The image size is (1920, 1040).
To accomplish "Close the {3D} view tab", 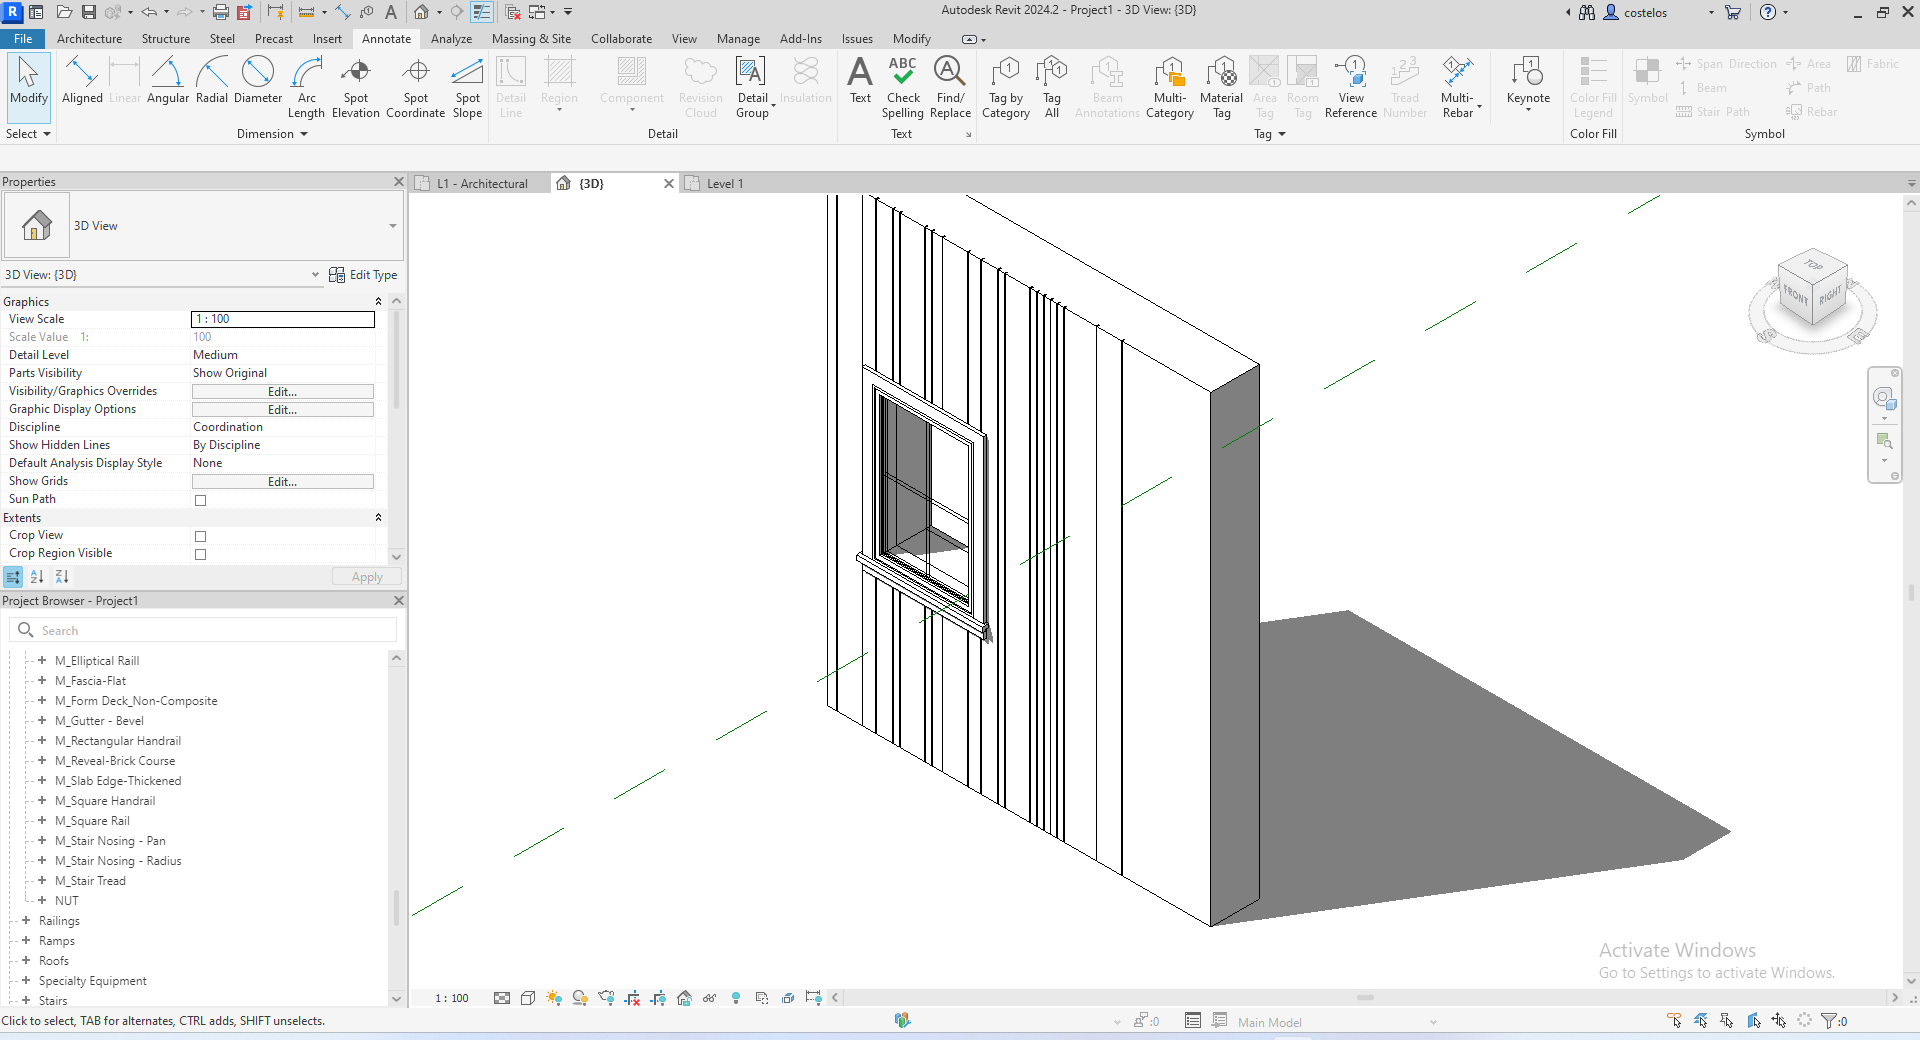I will coord(669,184).
